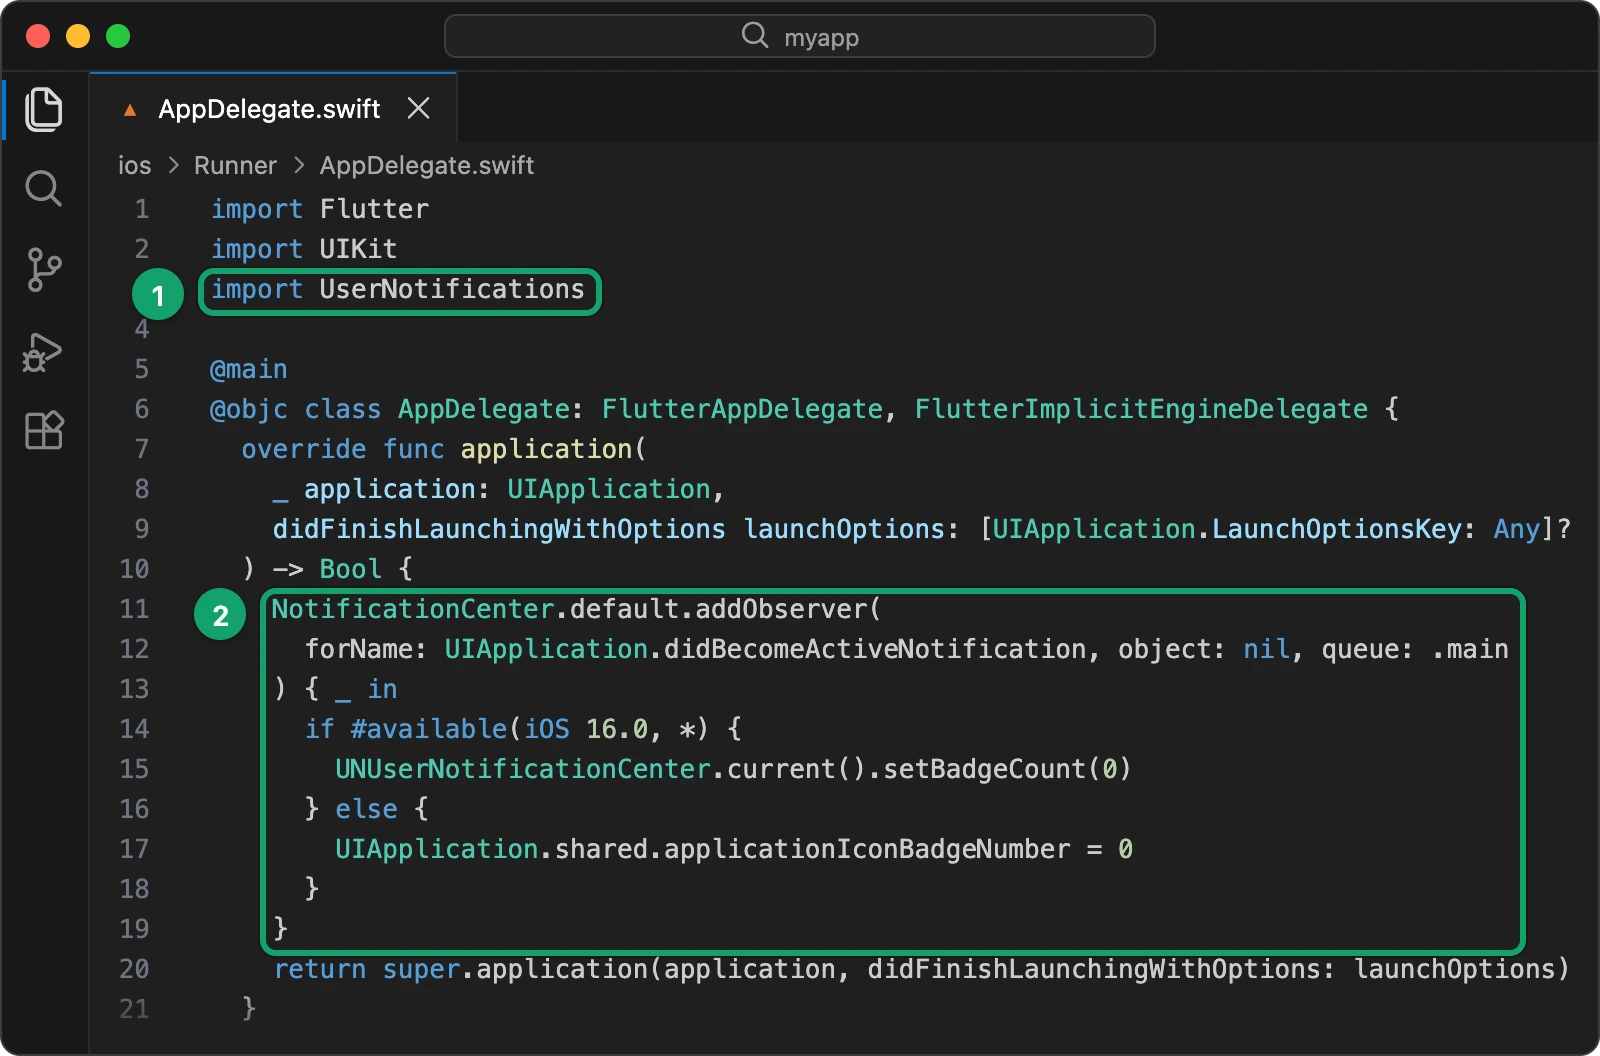
Task: Click the Bool return type
Action: [x=350, y=569]
